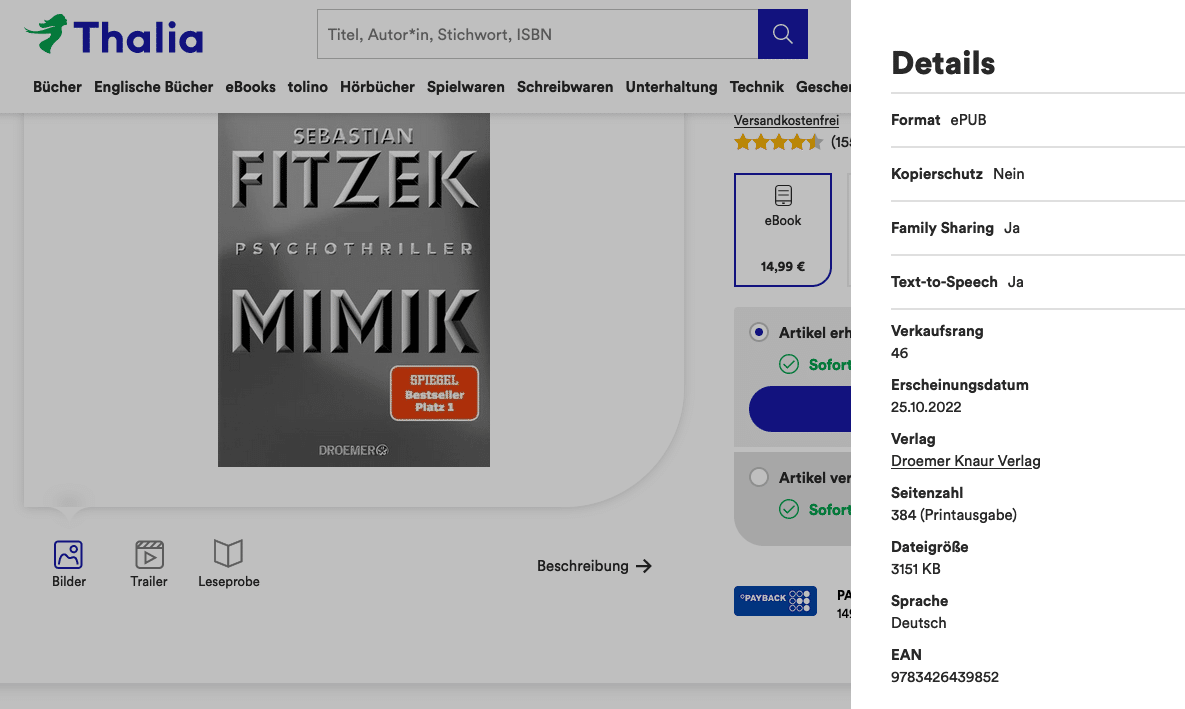Click the Sprache value Deutsch
Image resolution: width=1185 pixels, height=709 pixels.
coord(918,623)
